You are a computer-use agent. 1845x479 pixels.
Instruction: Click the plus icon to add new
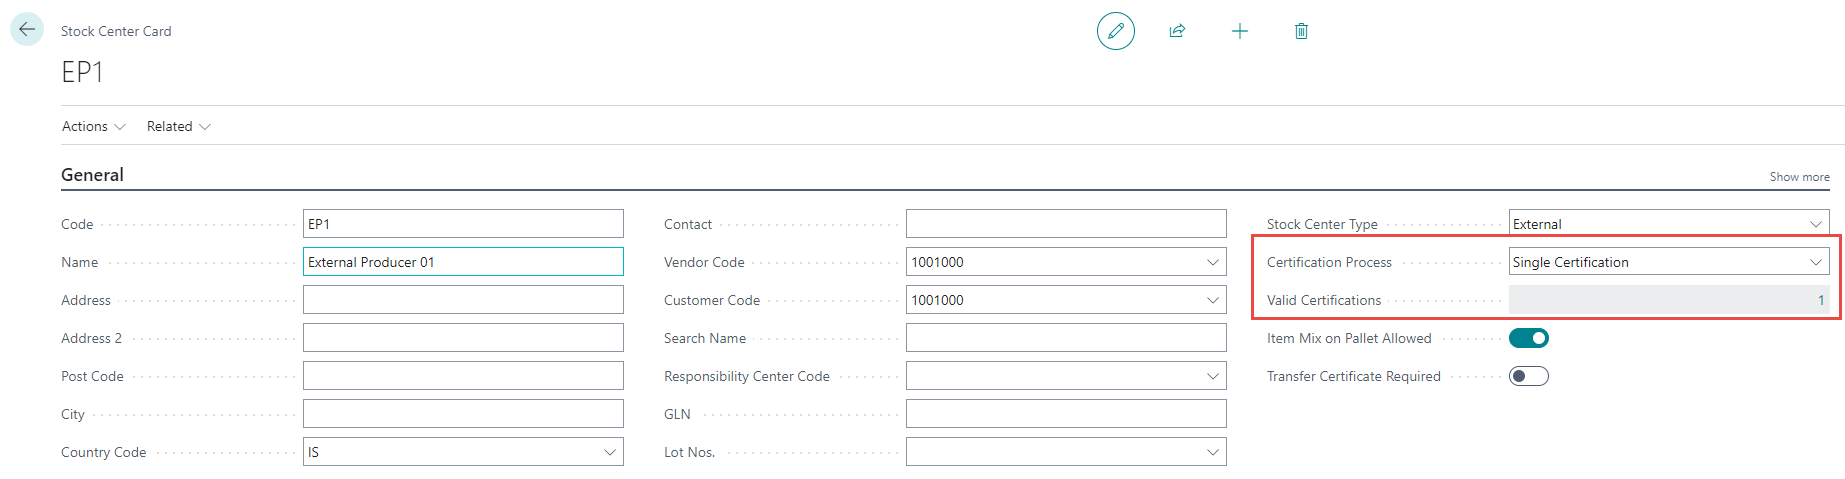1239,31
